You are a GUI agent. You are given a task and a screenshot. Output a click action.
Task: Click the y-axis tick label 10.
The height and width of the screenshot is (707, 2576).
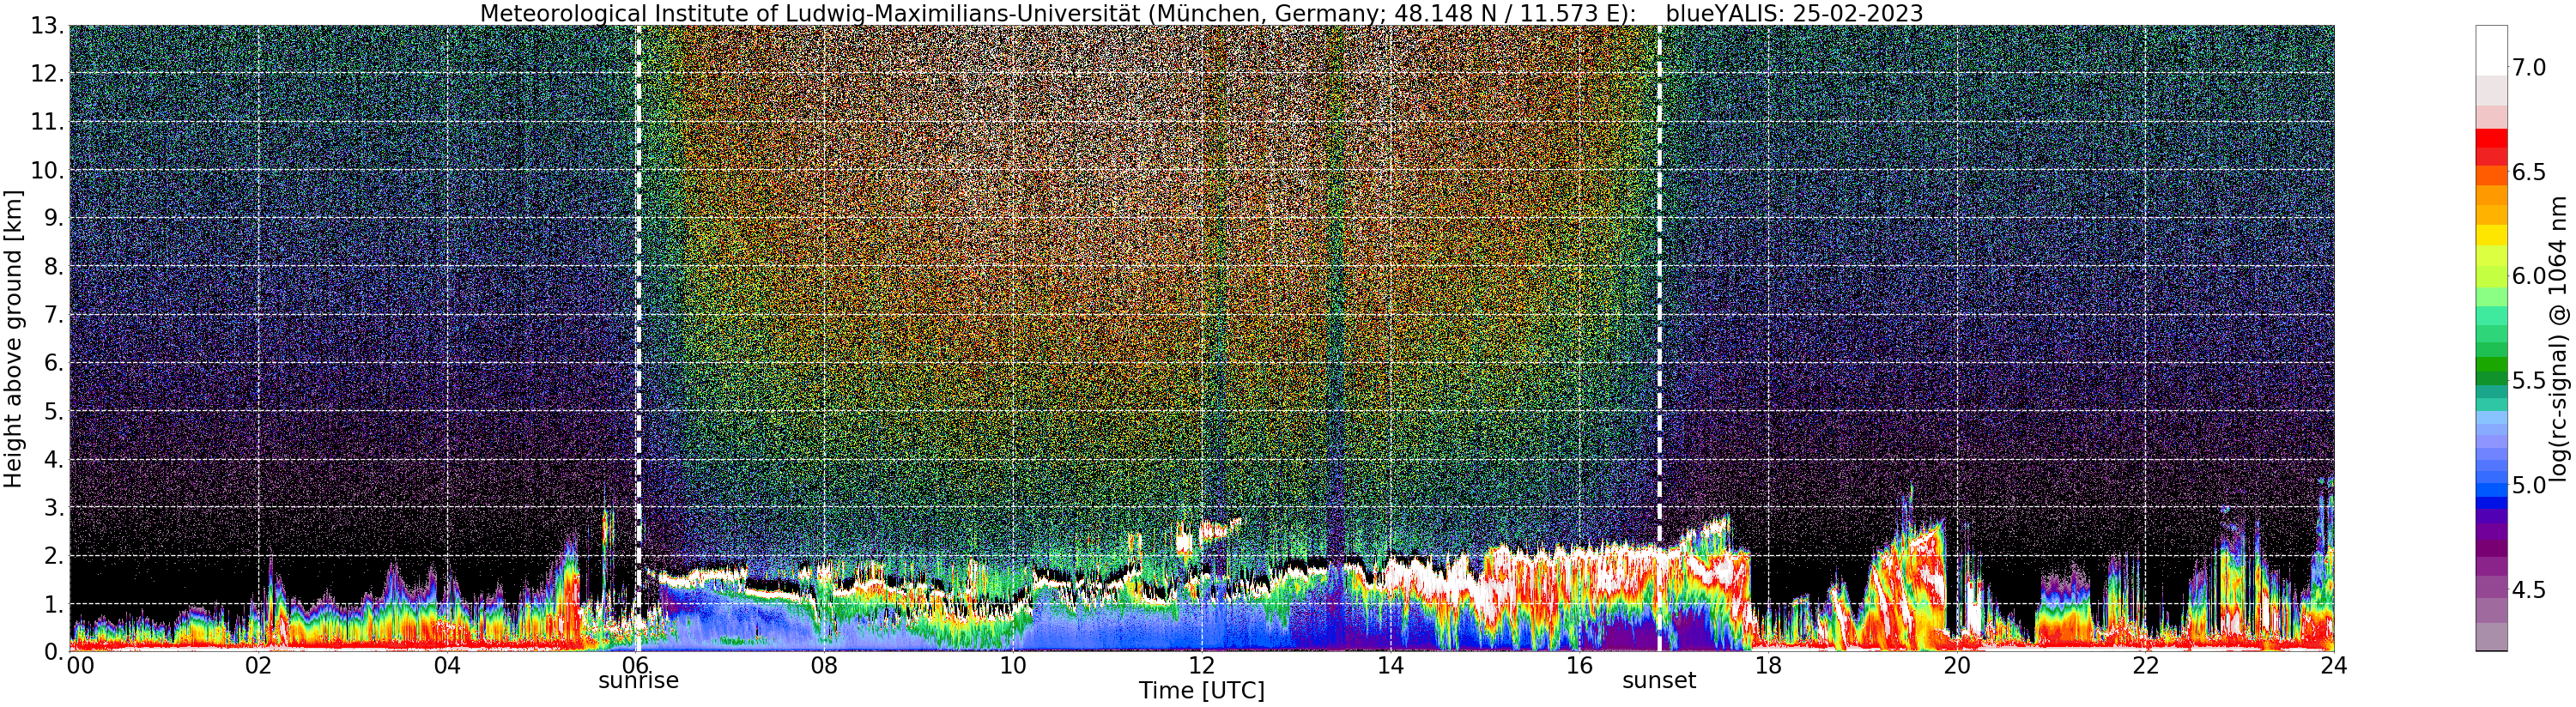(x=48, y=170)
